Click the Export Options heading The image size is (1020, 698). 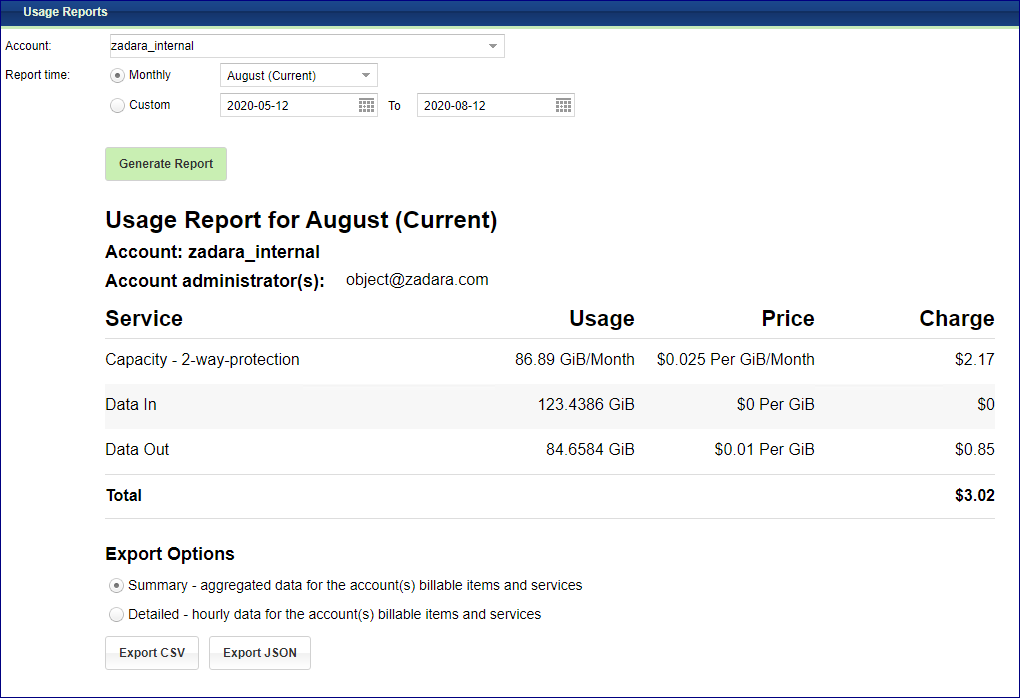tap(170, 554)
